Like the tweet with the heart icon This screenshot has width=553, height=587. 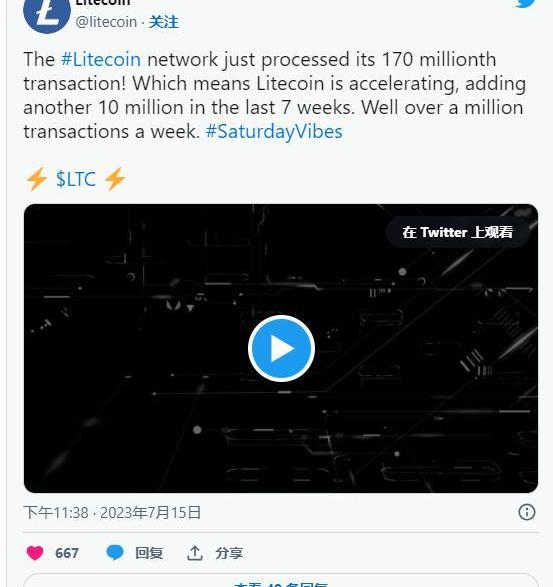[35, 553]
